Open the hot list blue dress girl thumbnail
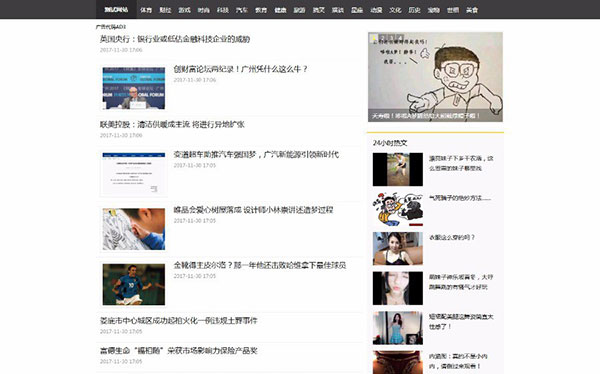This screenshot has width=600, height=374. point(398,328)
